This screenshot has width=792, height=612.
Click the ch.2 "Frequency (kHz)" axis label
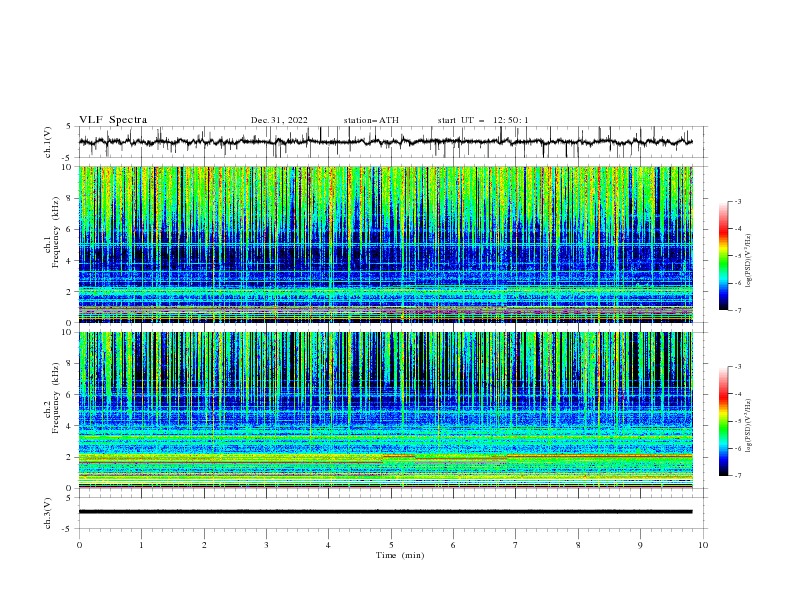(56, 398)
